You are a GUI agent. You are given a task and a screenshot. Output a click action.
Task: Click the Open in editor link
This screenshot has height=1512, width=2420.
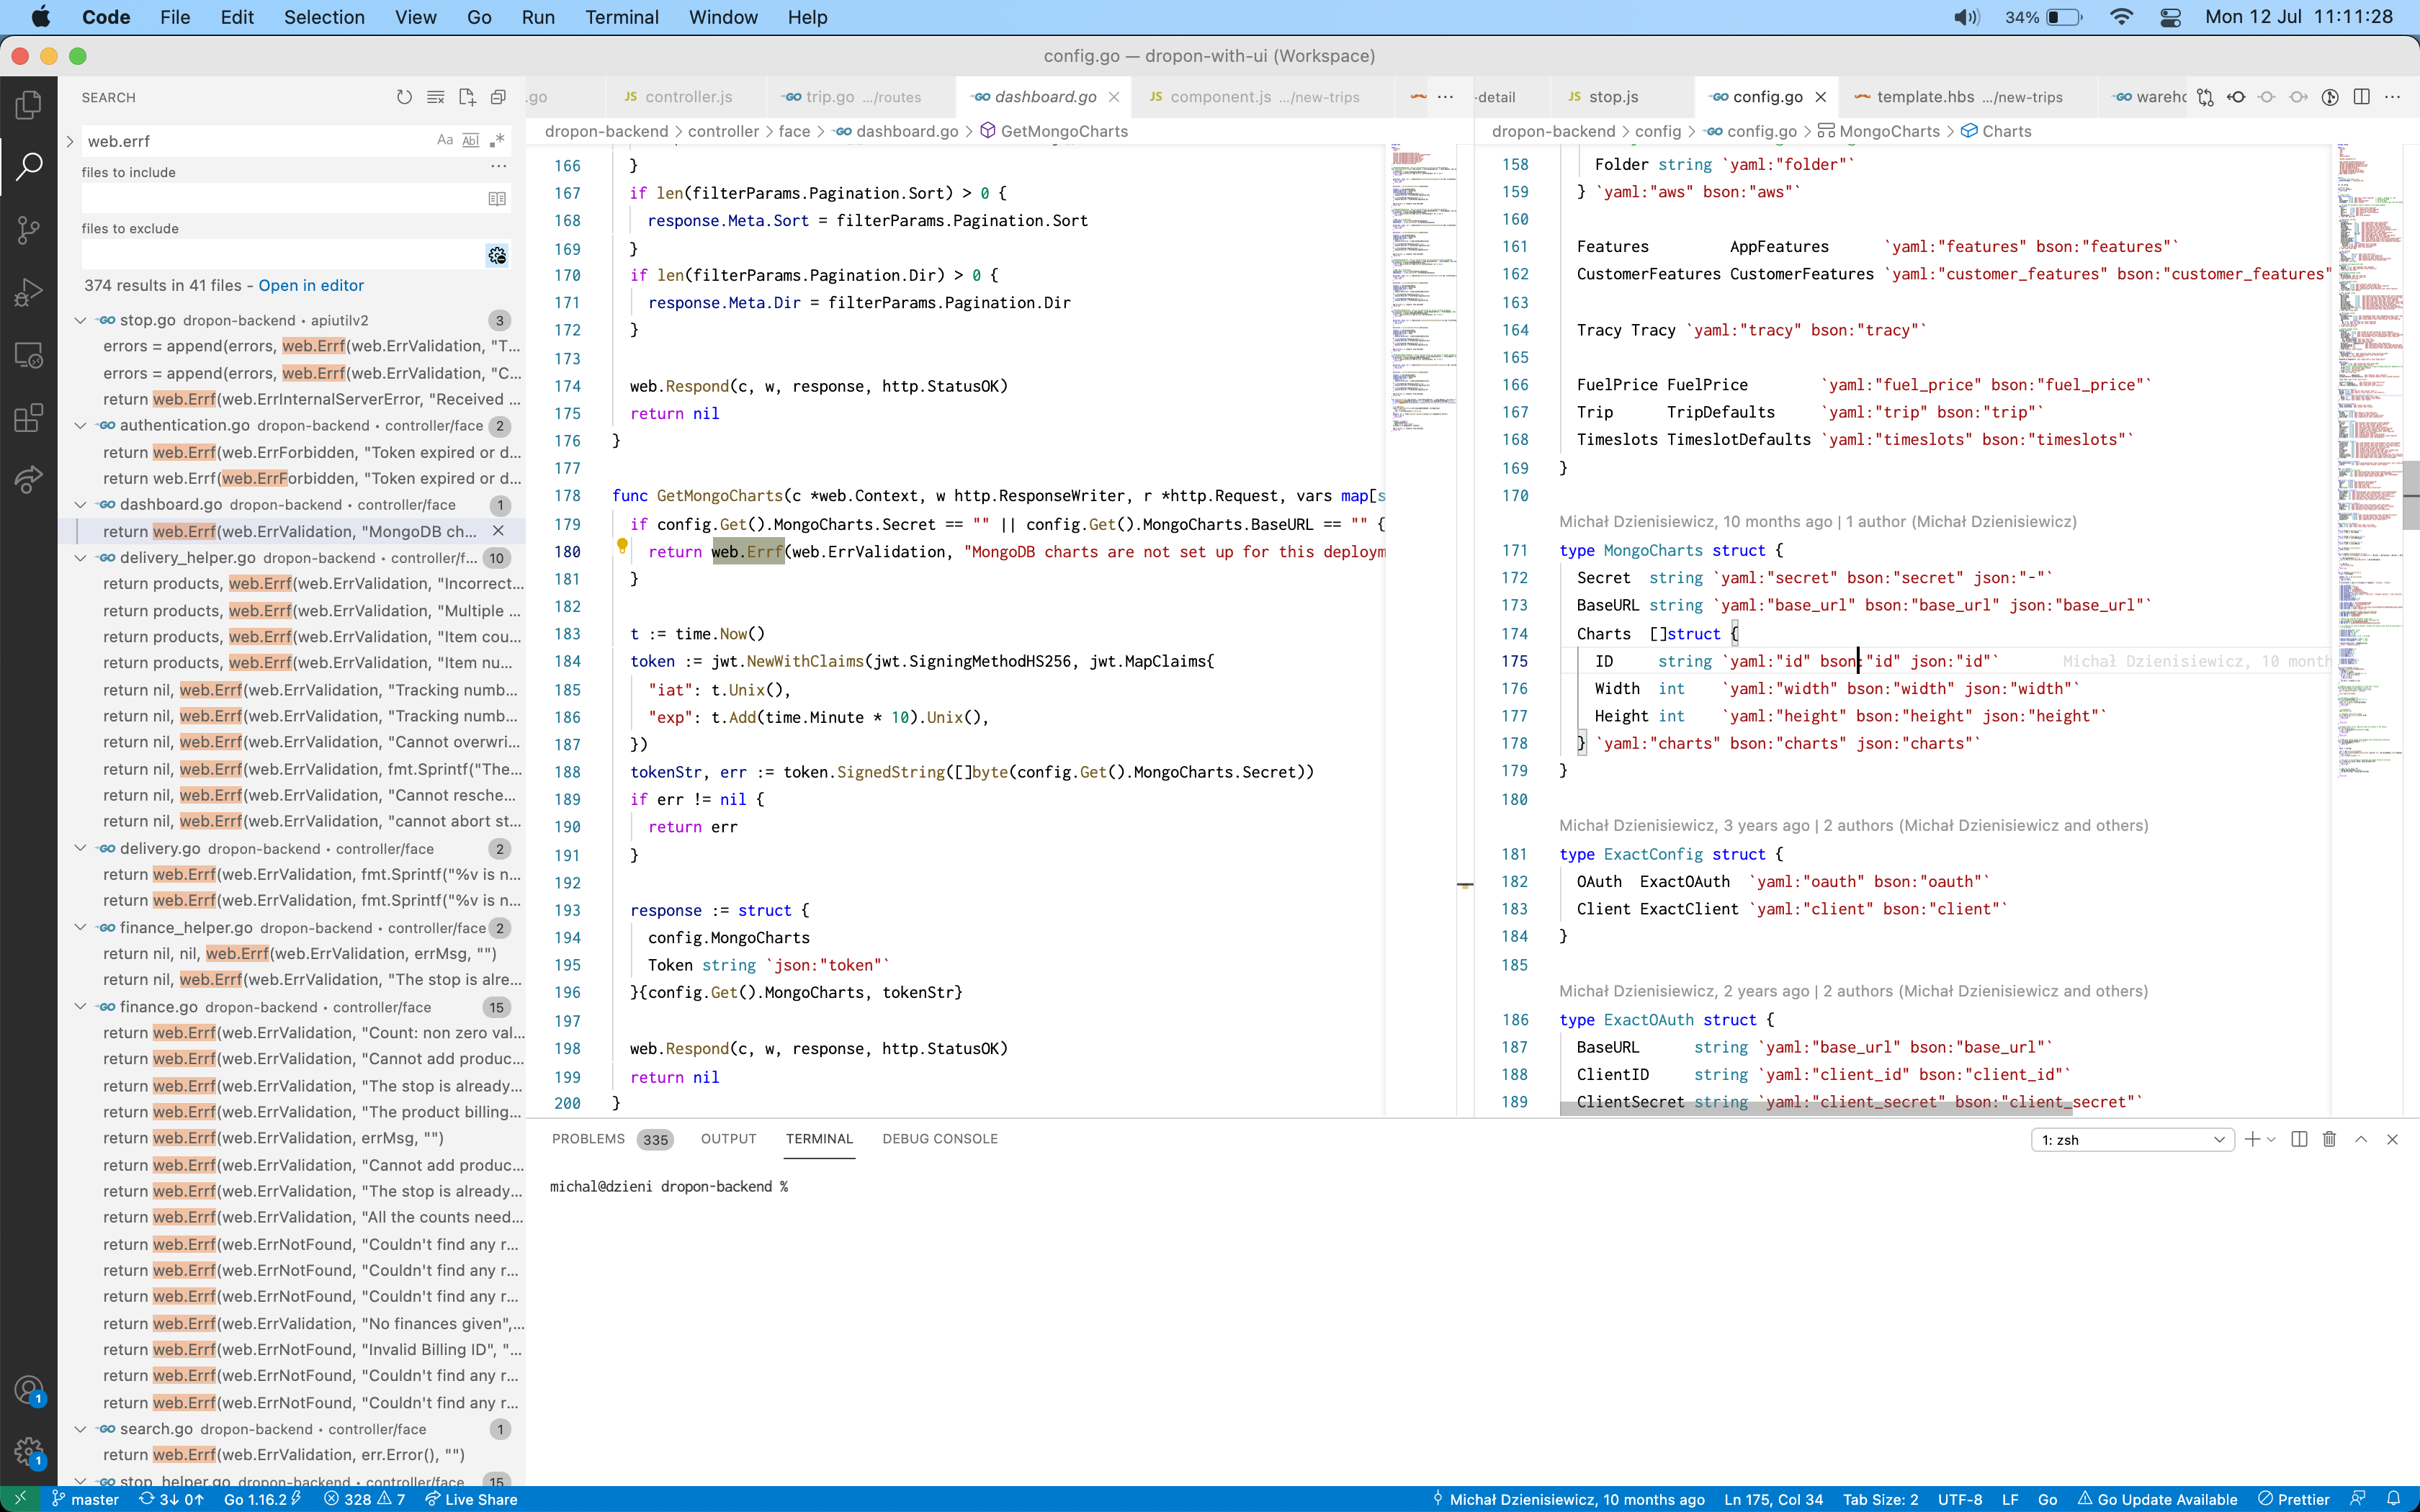coord(311,285)
